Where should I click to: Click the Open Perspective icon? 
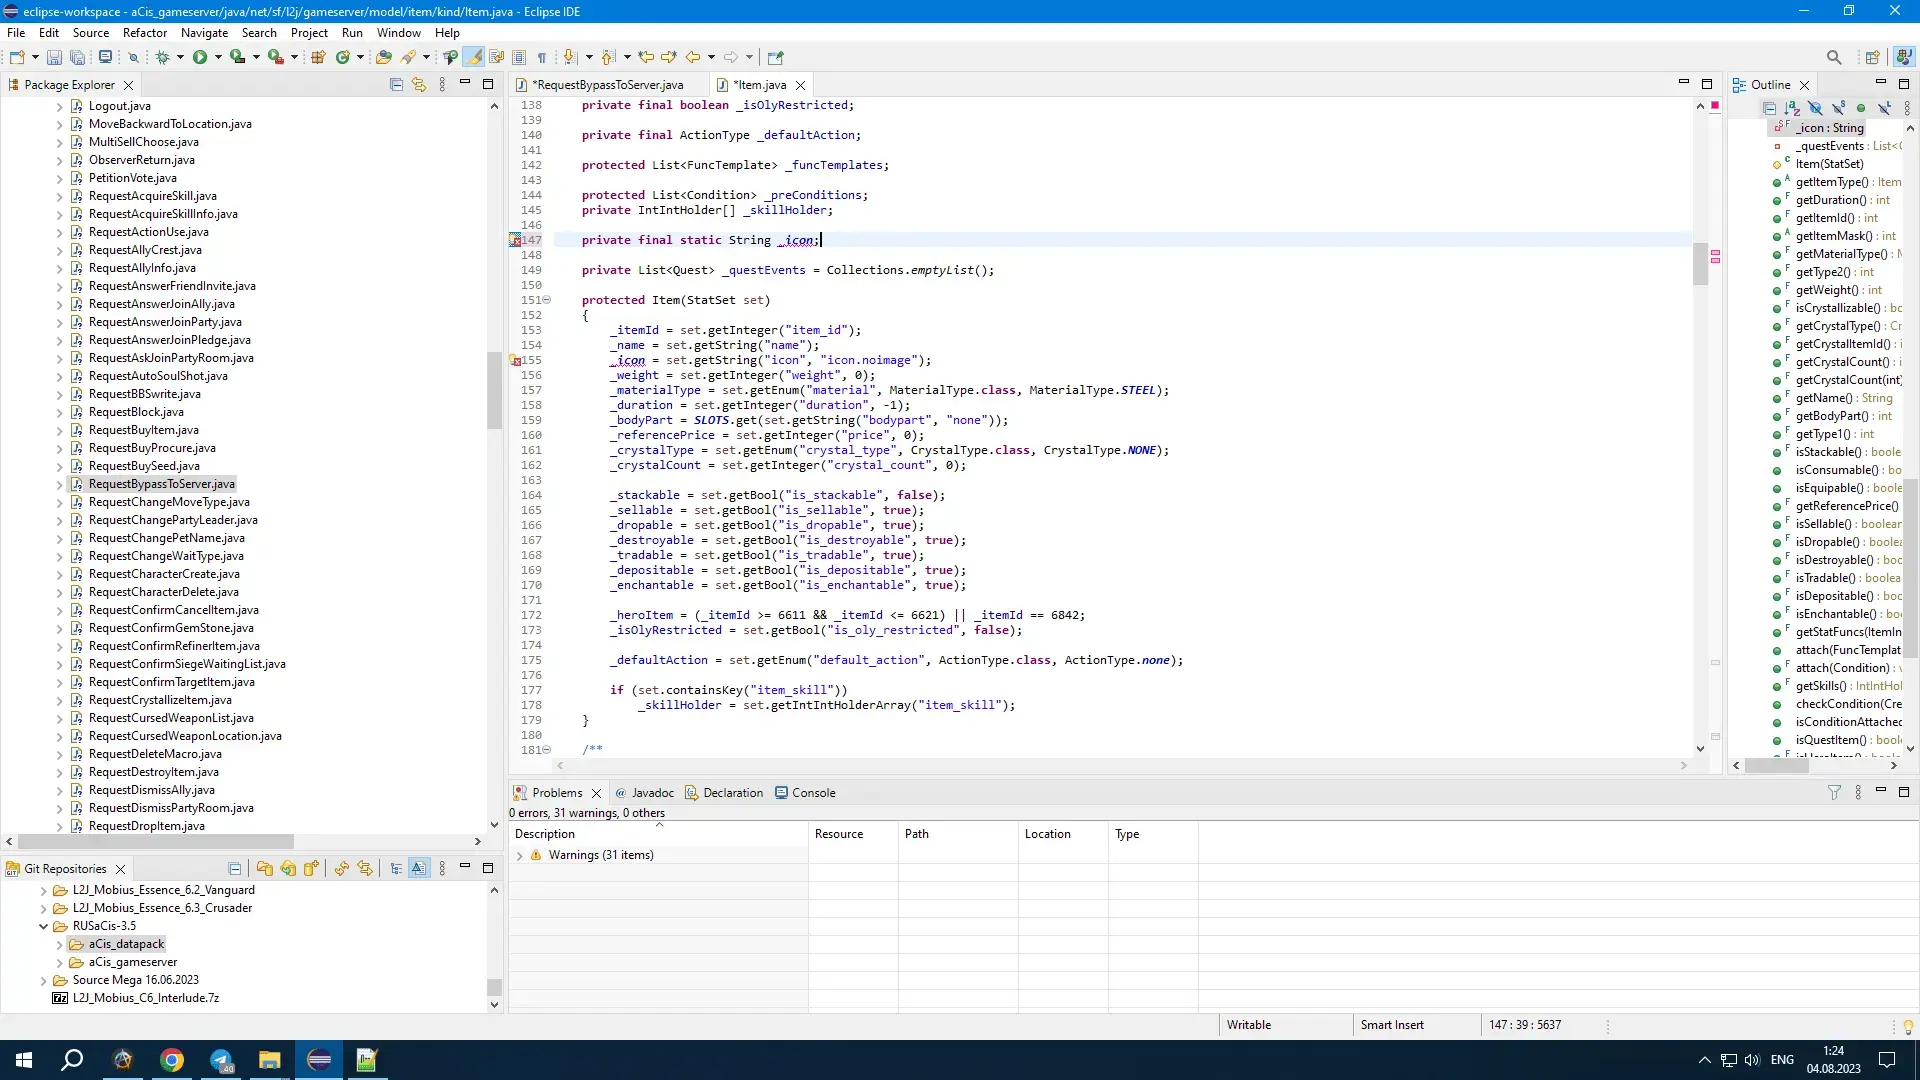[1872, 57]
